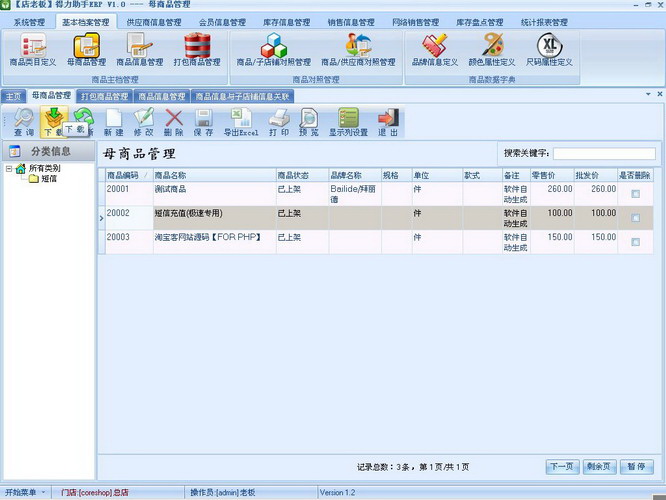Open the 开始菜单 dropdown arrow
The height and width of the screenshot is (500, 666).
pyautogui.click(x=43, y=493)
